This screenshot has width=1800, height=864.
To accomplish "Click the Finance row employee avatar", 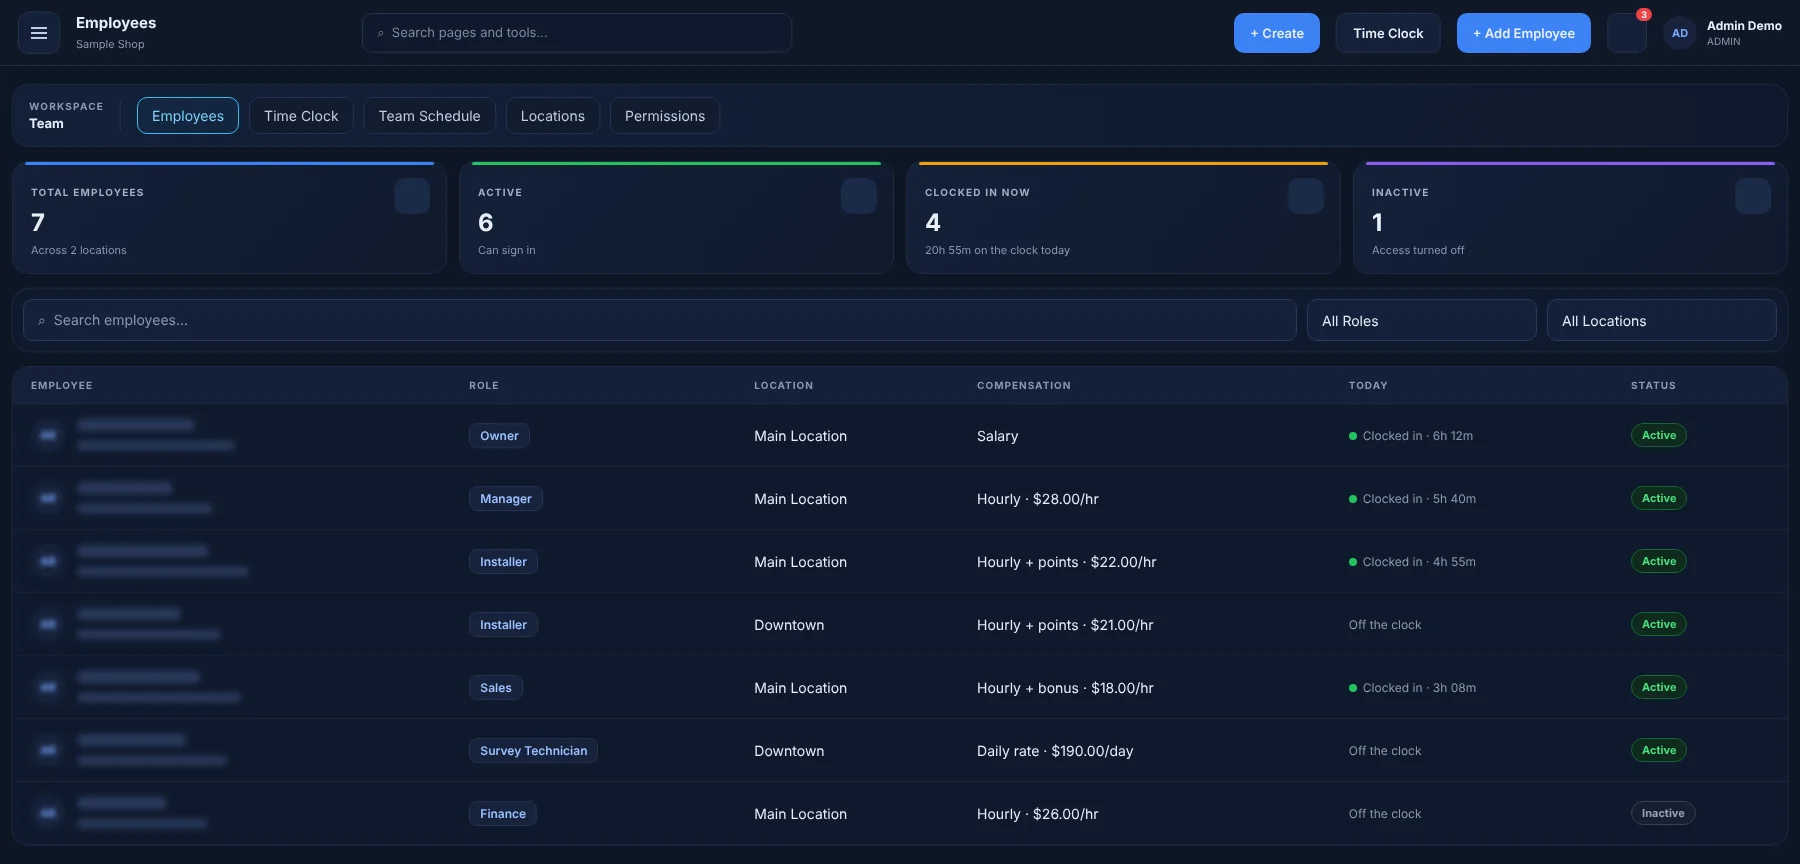I will click(x=48, y=813).
